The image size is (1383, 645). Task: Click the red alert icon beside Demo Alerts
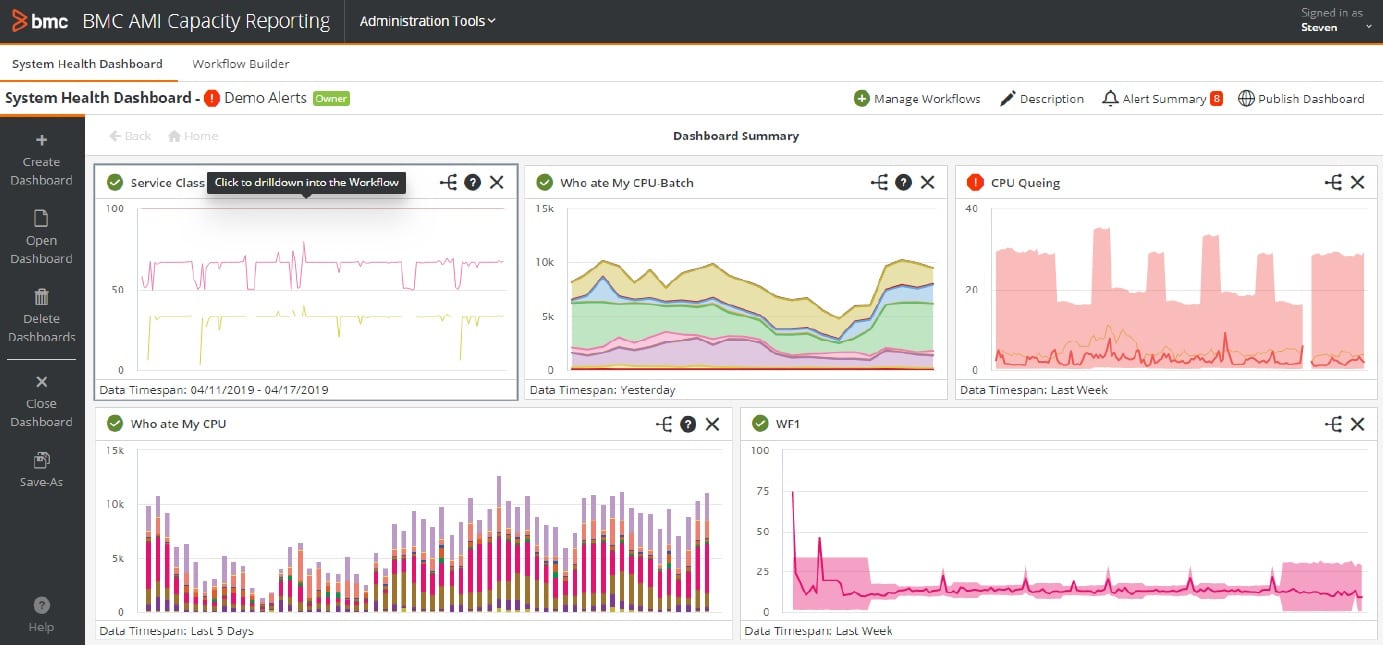click(212, 99)
